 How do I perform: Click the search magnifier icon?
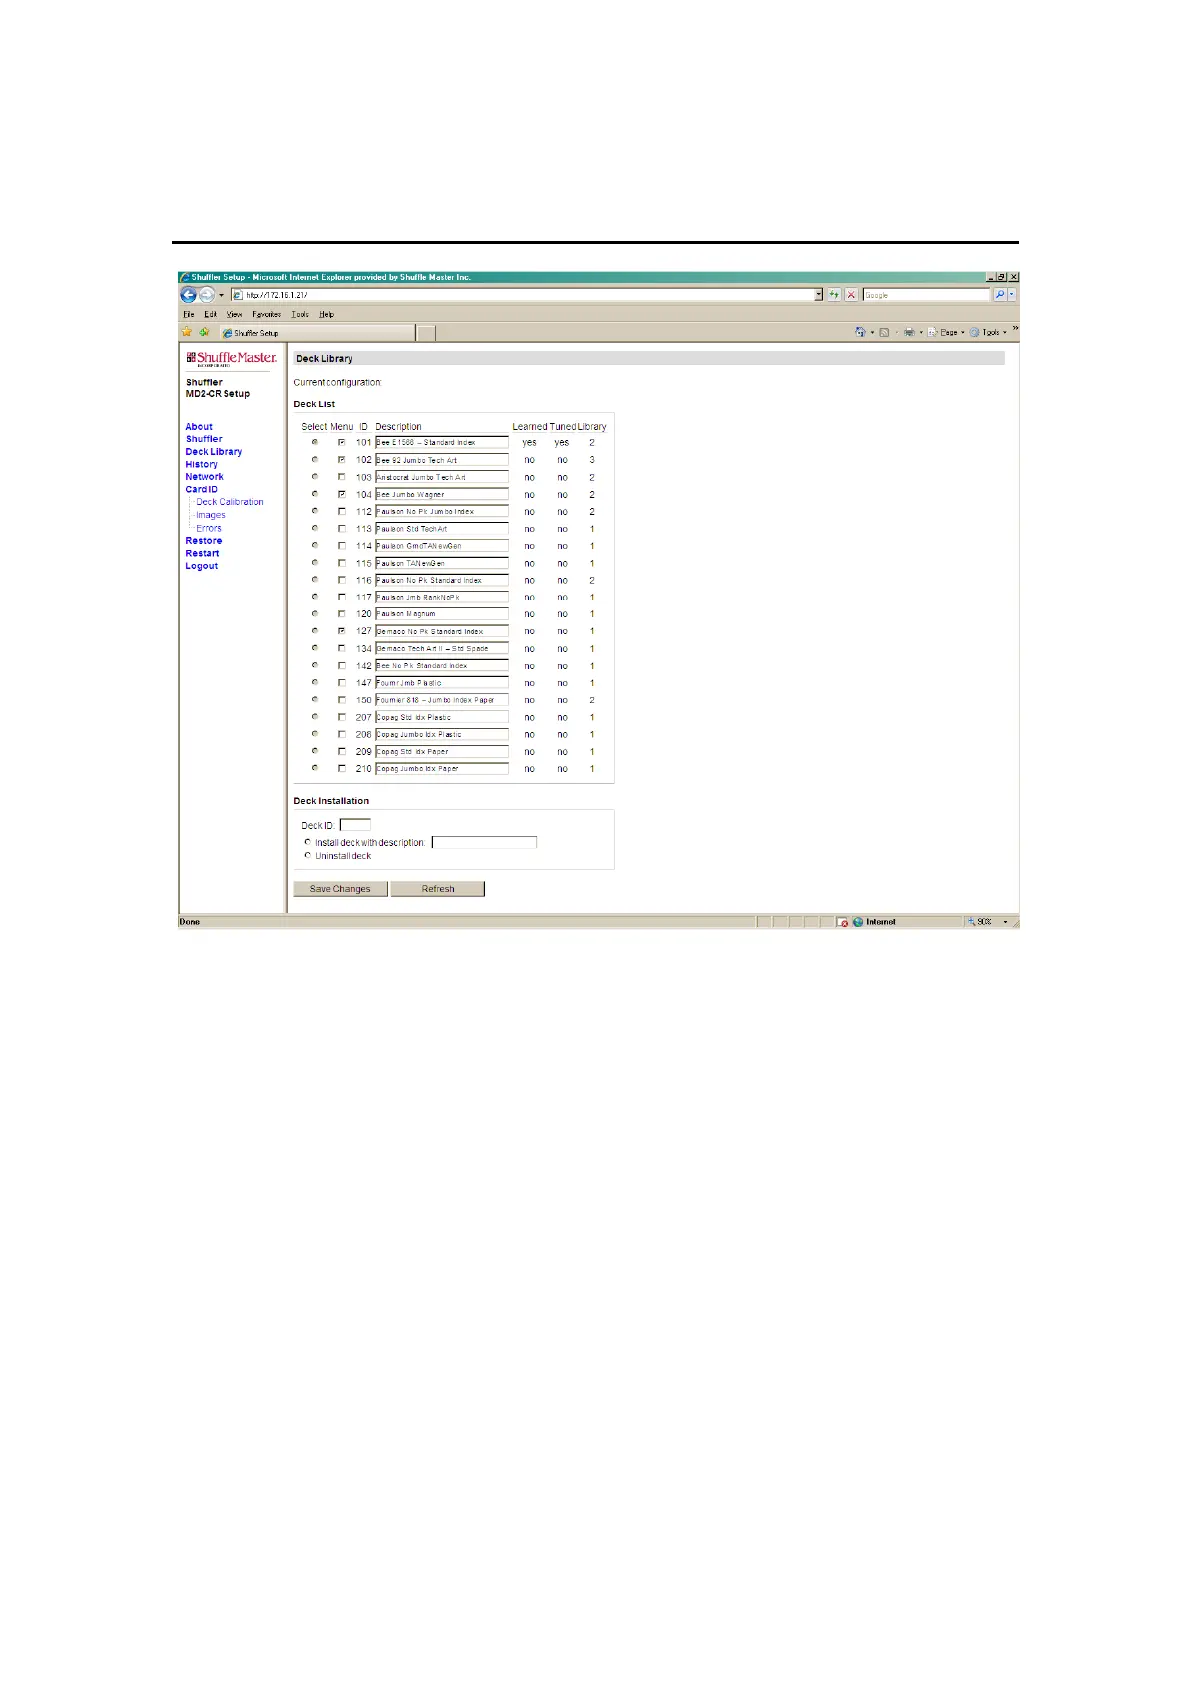[x=999, y=295]
